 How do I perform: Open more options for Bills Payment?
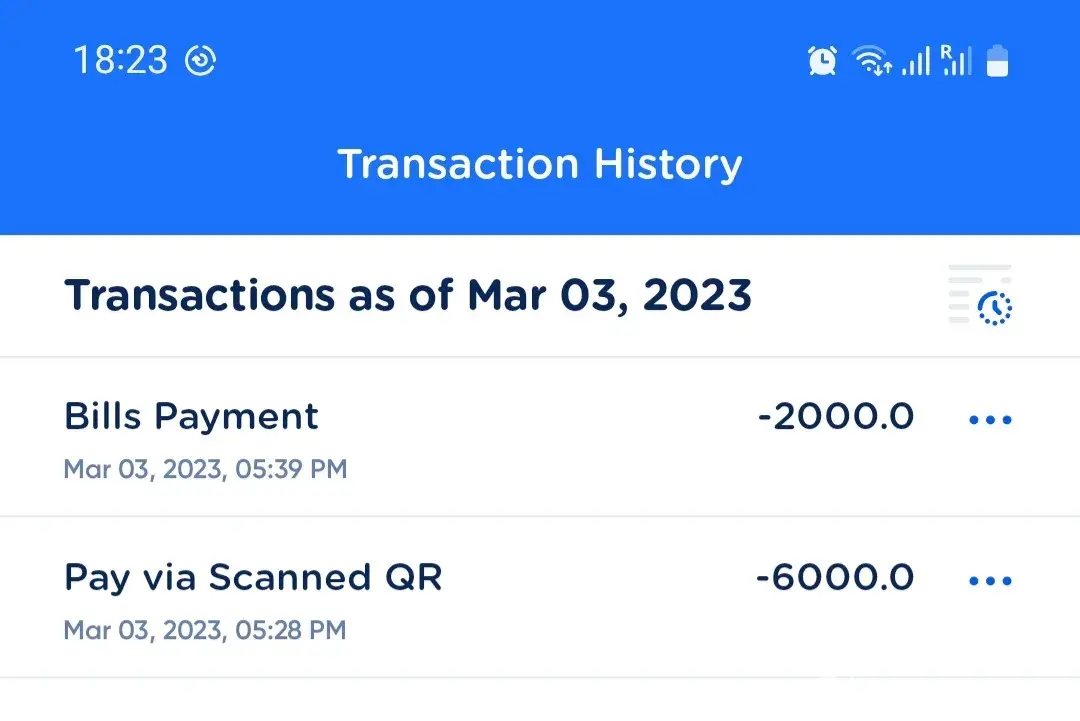[x=990, y=420]
